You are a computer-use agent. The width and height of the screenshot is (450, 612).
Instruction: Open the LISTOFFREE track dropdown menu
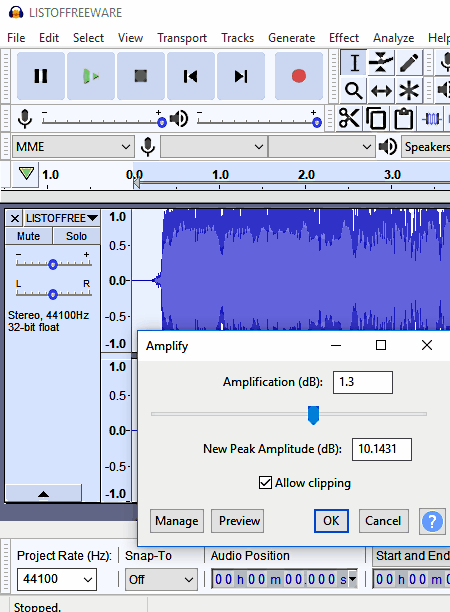(62, 218)
